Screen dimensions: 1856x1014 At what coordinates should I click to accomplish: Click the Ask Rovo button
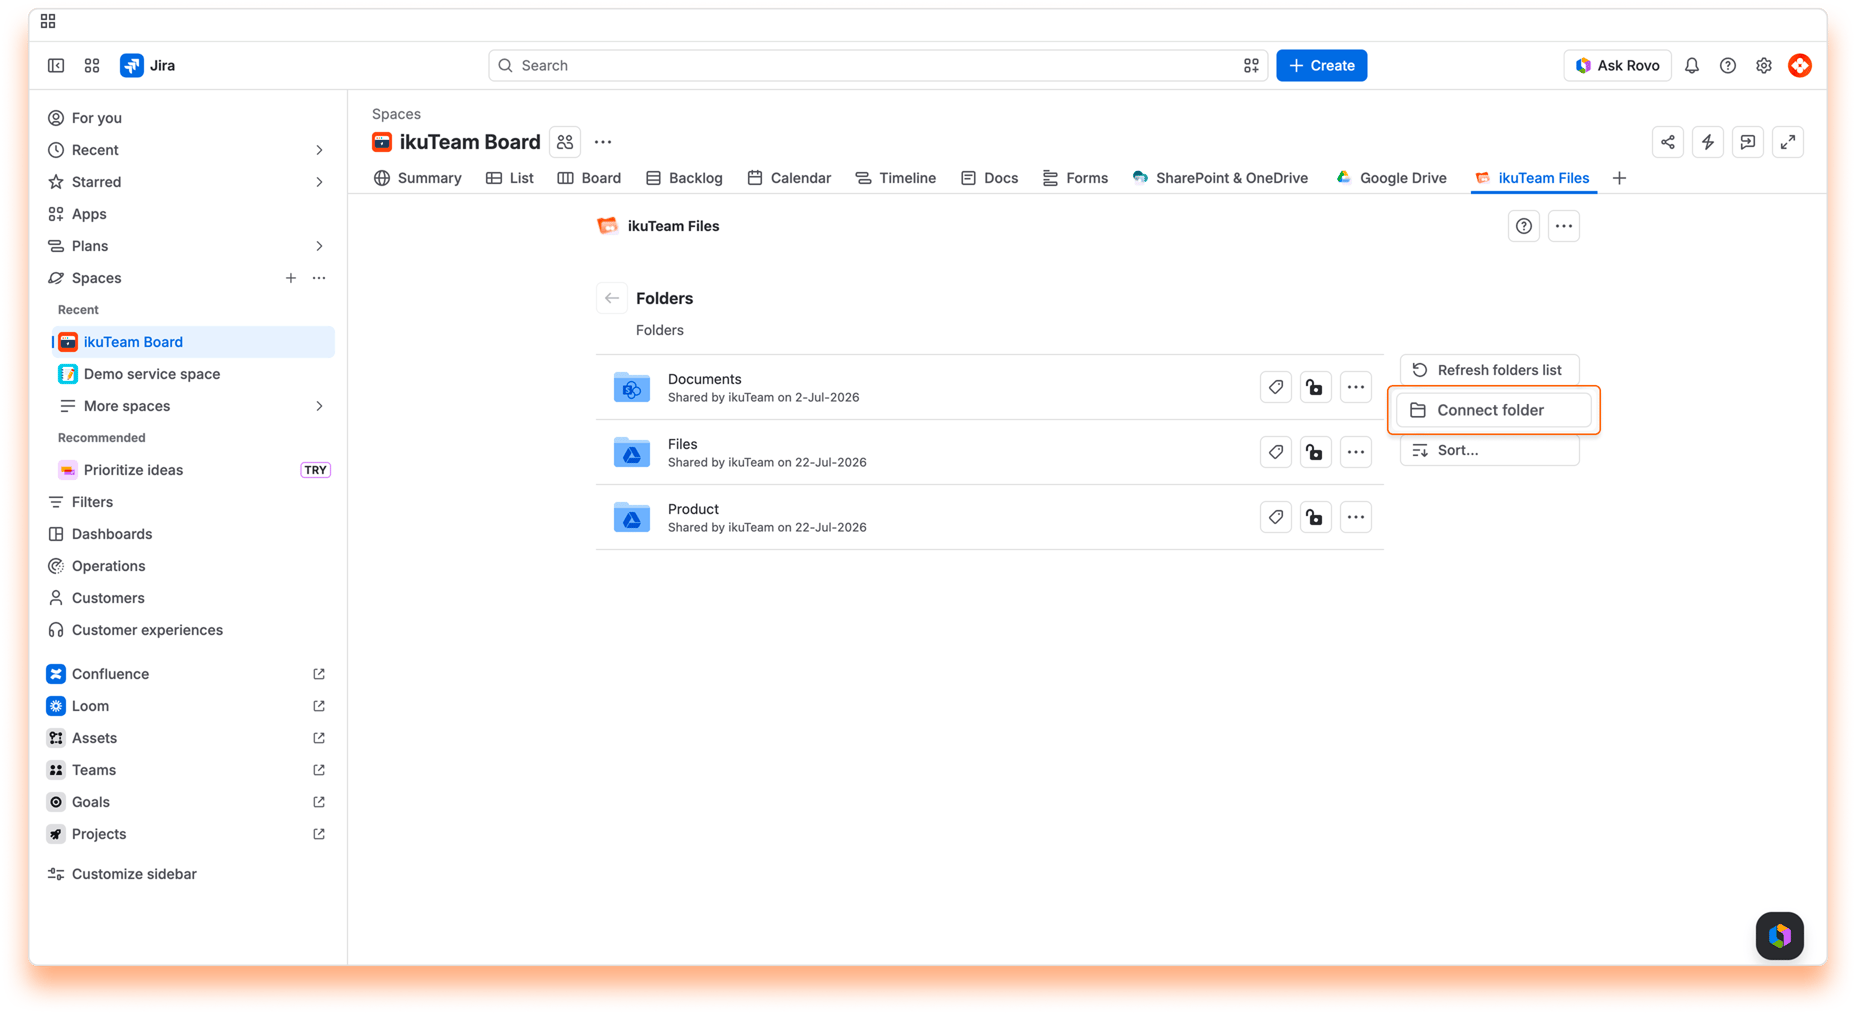1617,66
